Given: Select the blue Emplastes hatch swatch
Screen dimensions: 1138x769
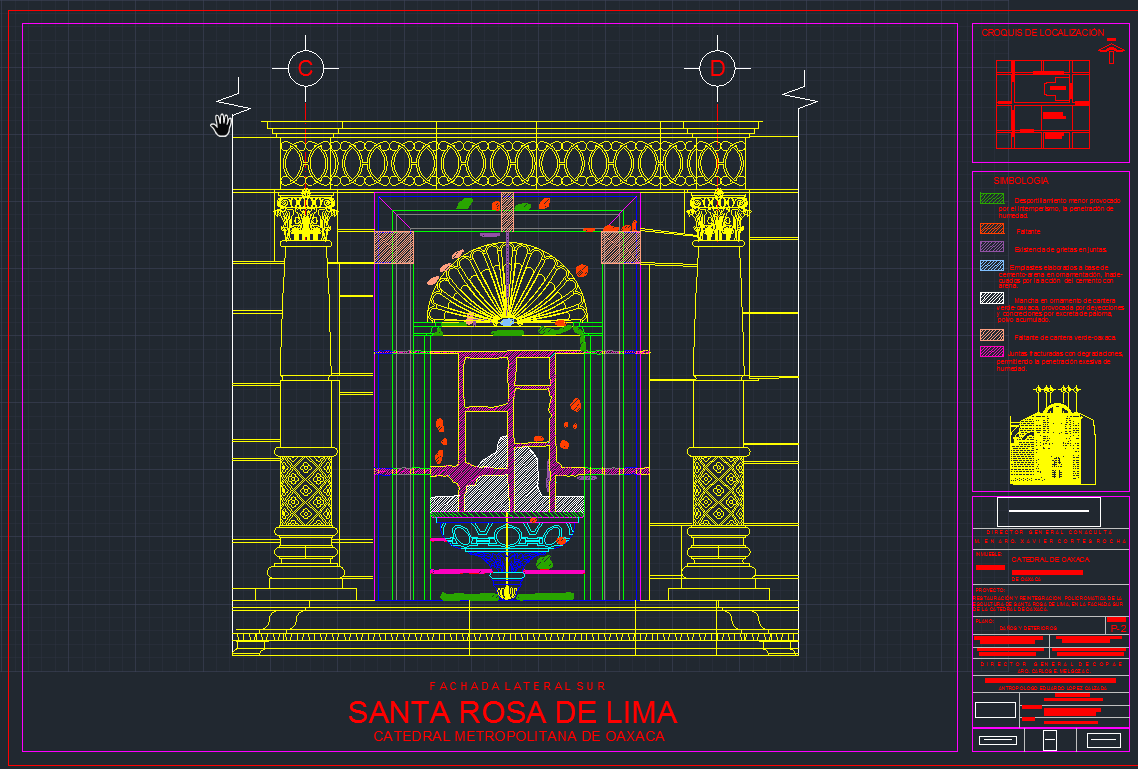Looking at the screenshot, I should pyautogui.click(x=991, y=266).
